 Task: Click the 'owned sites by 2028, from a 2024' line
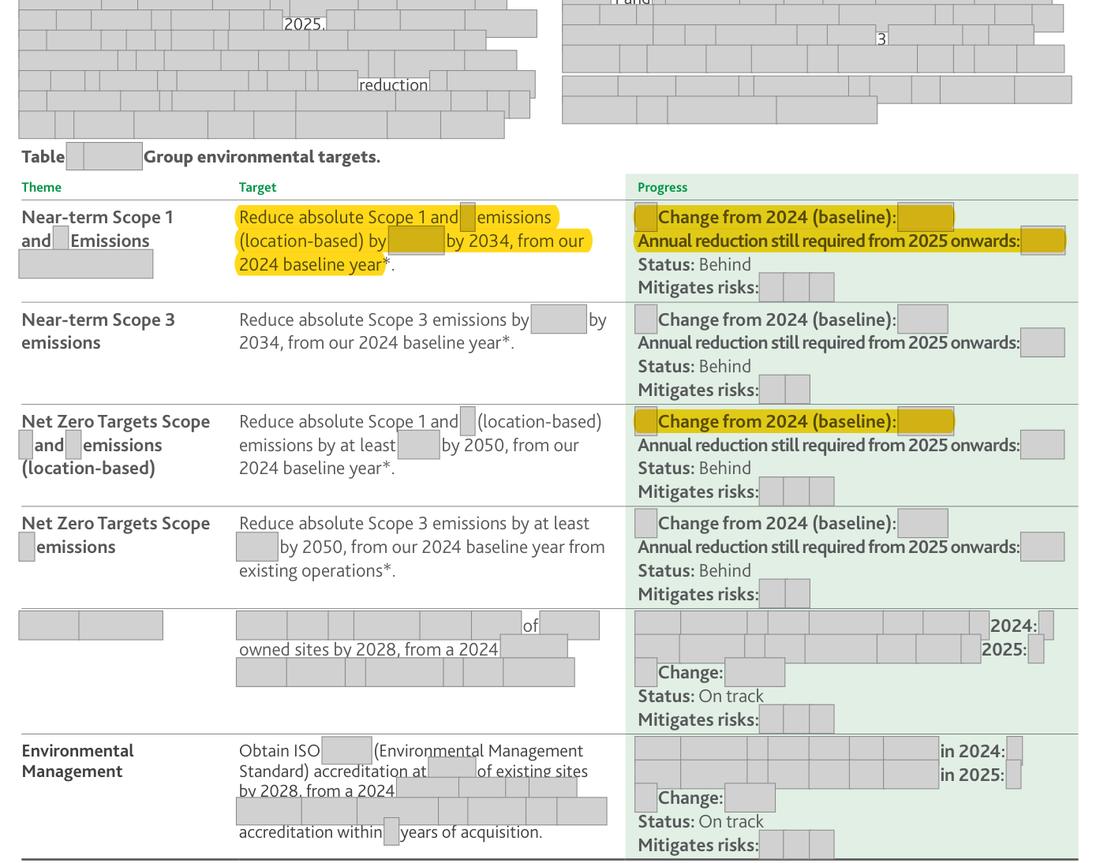[x=368, y=650]
